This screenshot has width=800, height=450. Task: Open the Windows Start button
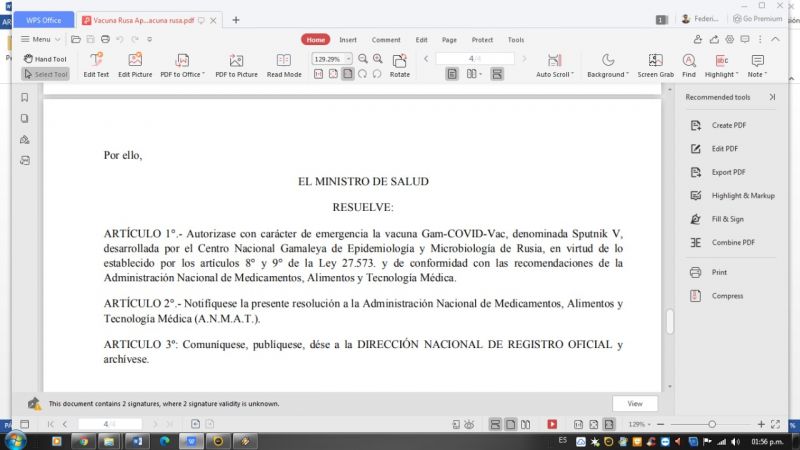pos(16,441)
